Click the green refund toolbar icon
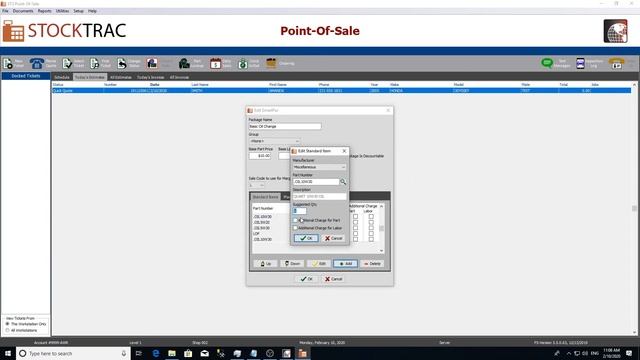The image size is (640, 360). coord(243,63)
